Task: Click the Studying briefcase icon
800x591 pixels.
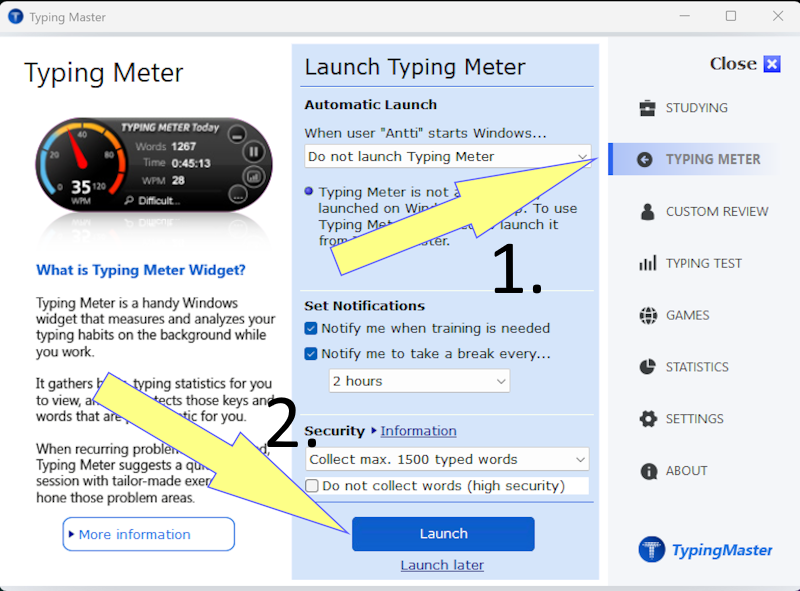Action: click(647, 108)
